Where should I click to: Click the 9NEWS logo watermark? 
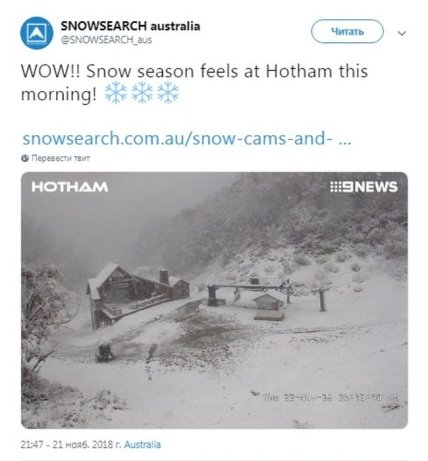(x=364, y=187)
